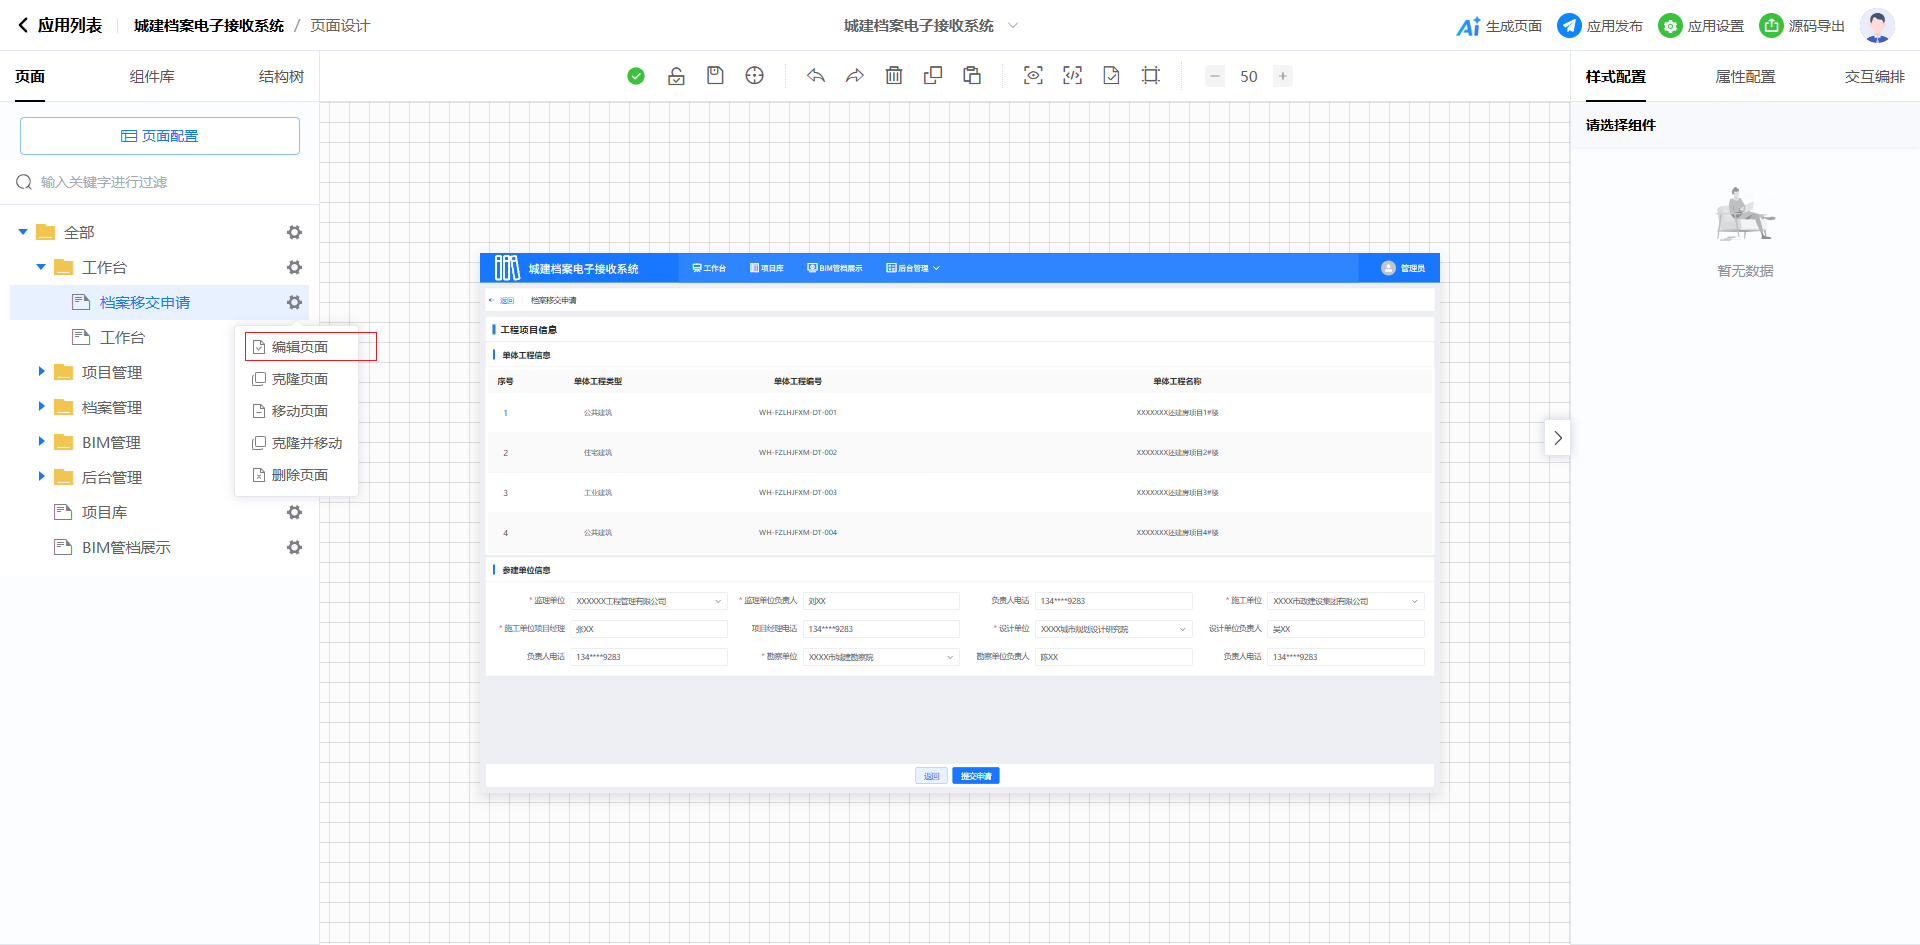
Task: Choose 编辑页面 from the context menu
Action: pyautogui.click(x=300, y=347)
